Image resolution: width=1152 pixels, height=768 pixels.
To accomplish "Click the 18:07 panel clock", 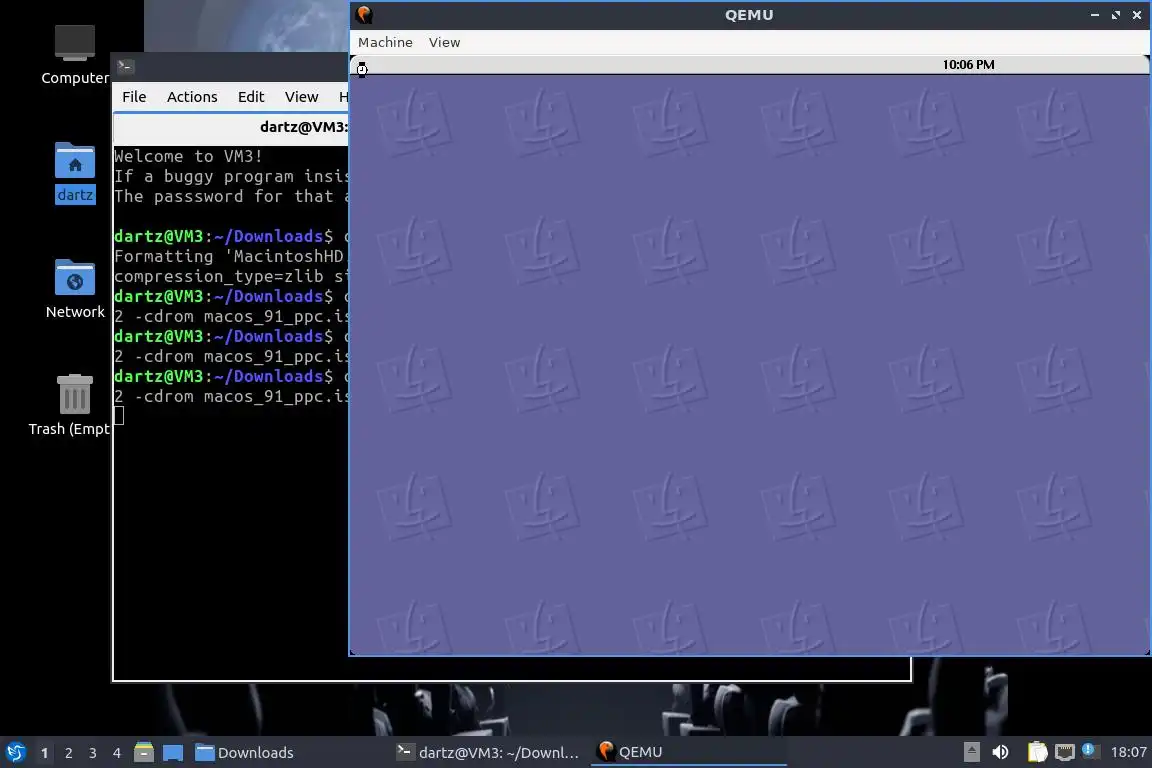I will (1128, 752).
